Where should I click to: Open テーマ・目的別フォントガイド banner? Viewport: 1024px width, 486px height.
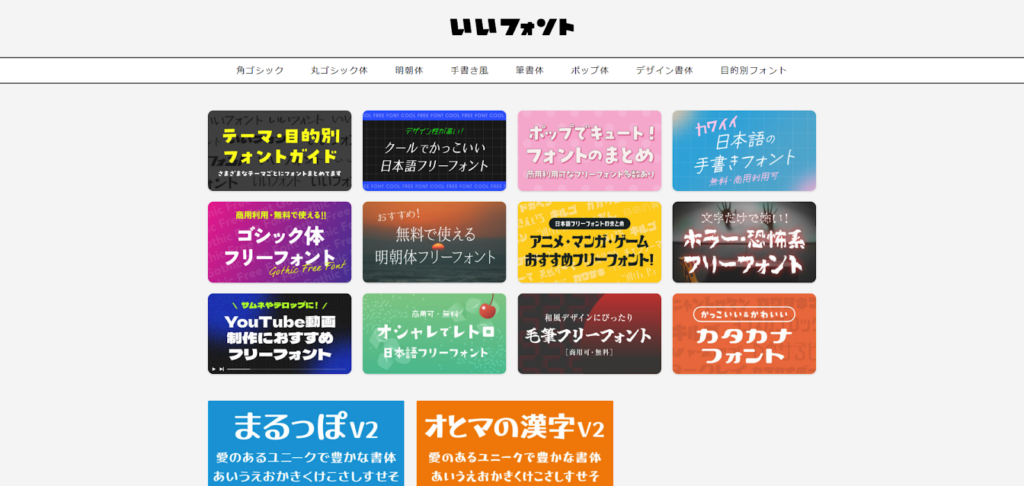pyautogui.click(x=279, y=151)
